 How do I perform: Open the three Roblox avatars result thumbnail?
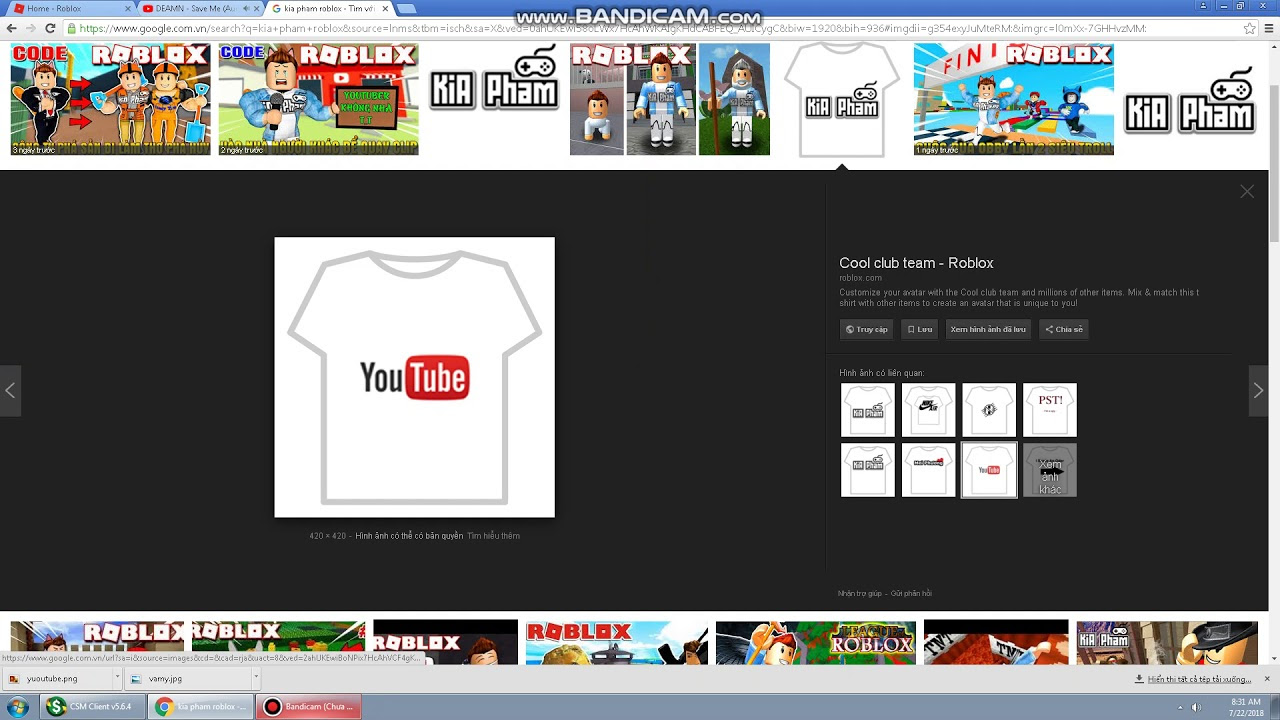(x=670, y=99)
